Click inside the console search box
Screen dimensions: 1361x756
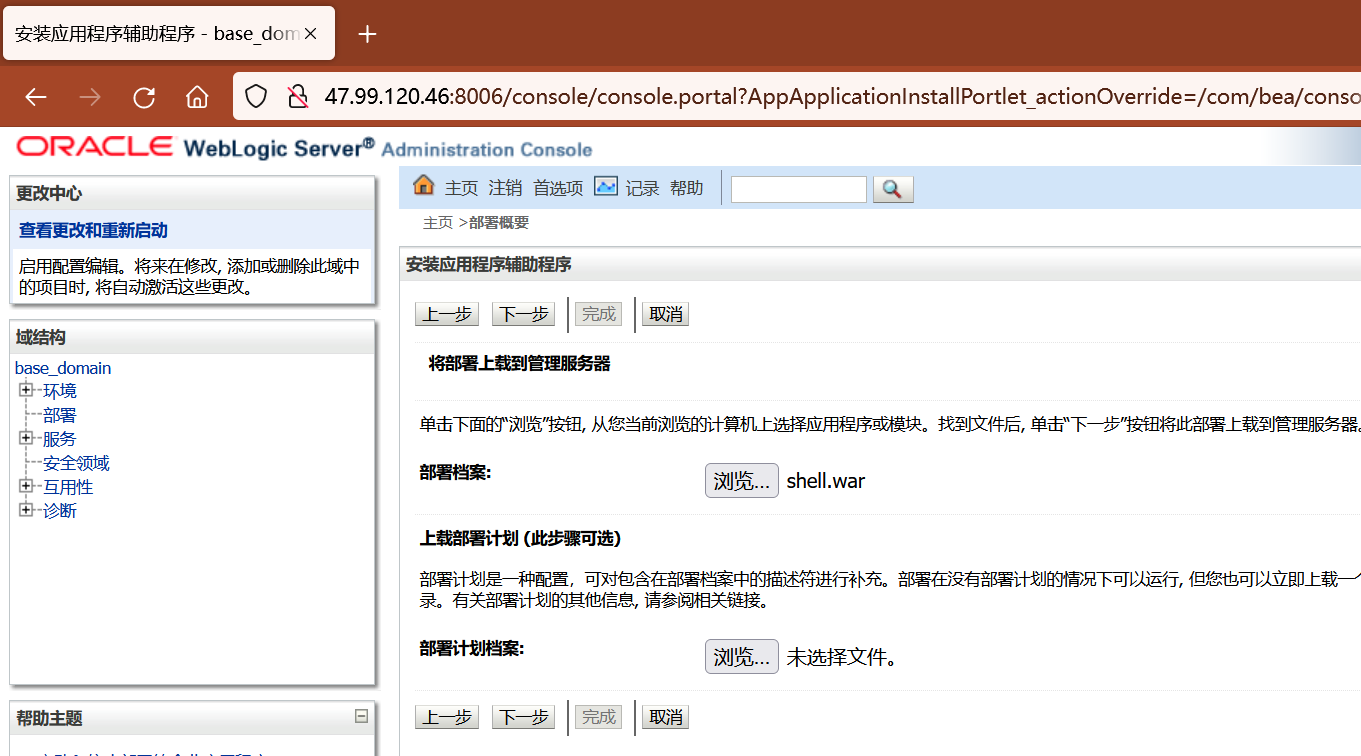pos(798,188)
